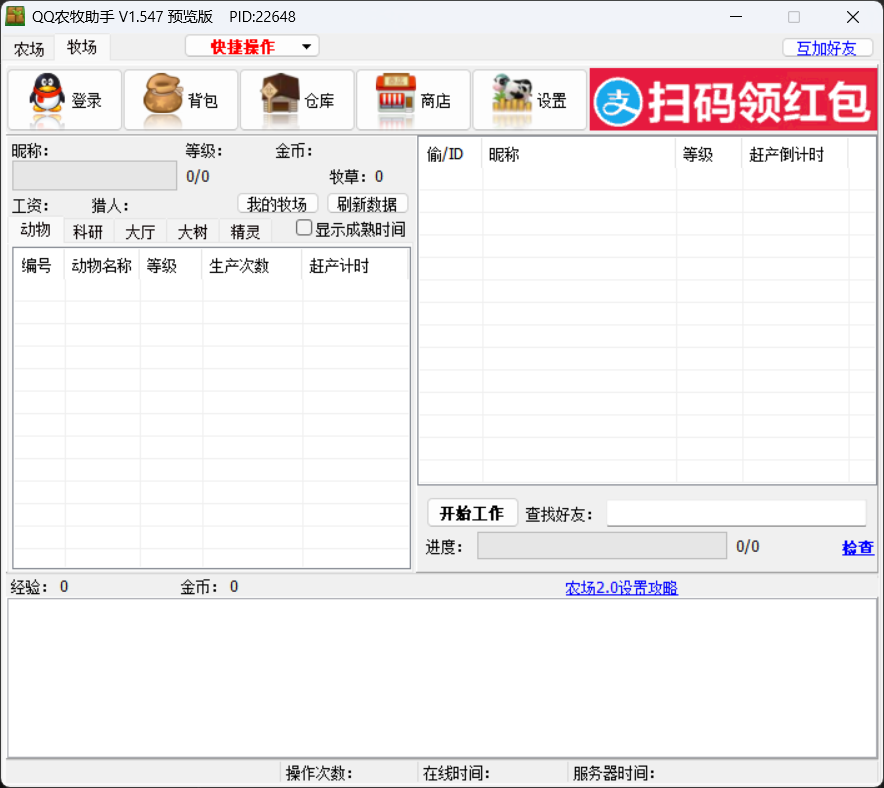Click the 互加好友 link

[827, 47]
